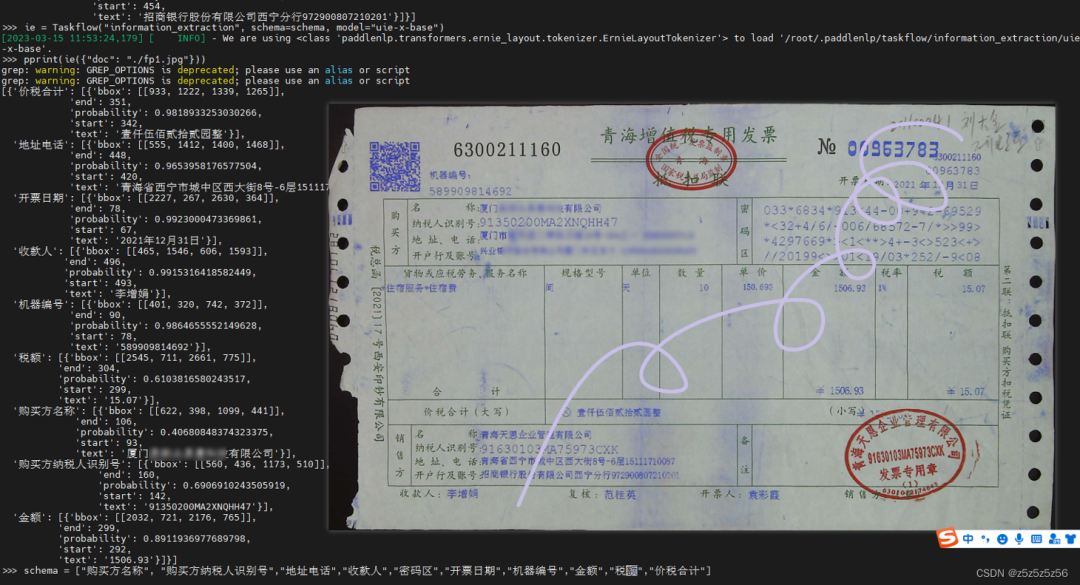This screenshot has height=585, width=1080.
Task: Toggle Chinese/English mode with the 中 icon
Action: coord(968,537)
